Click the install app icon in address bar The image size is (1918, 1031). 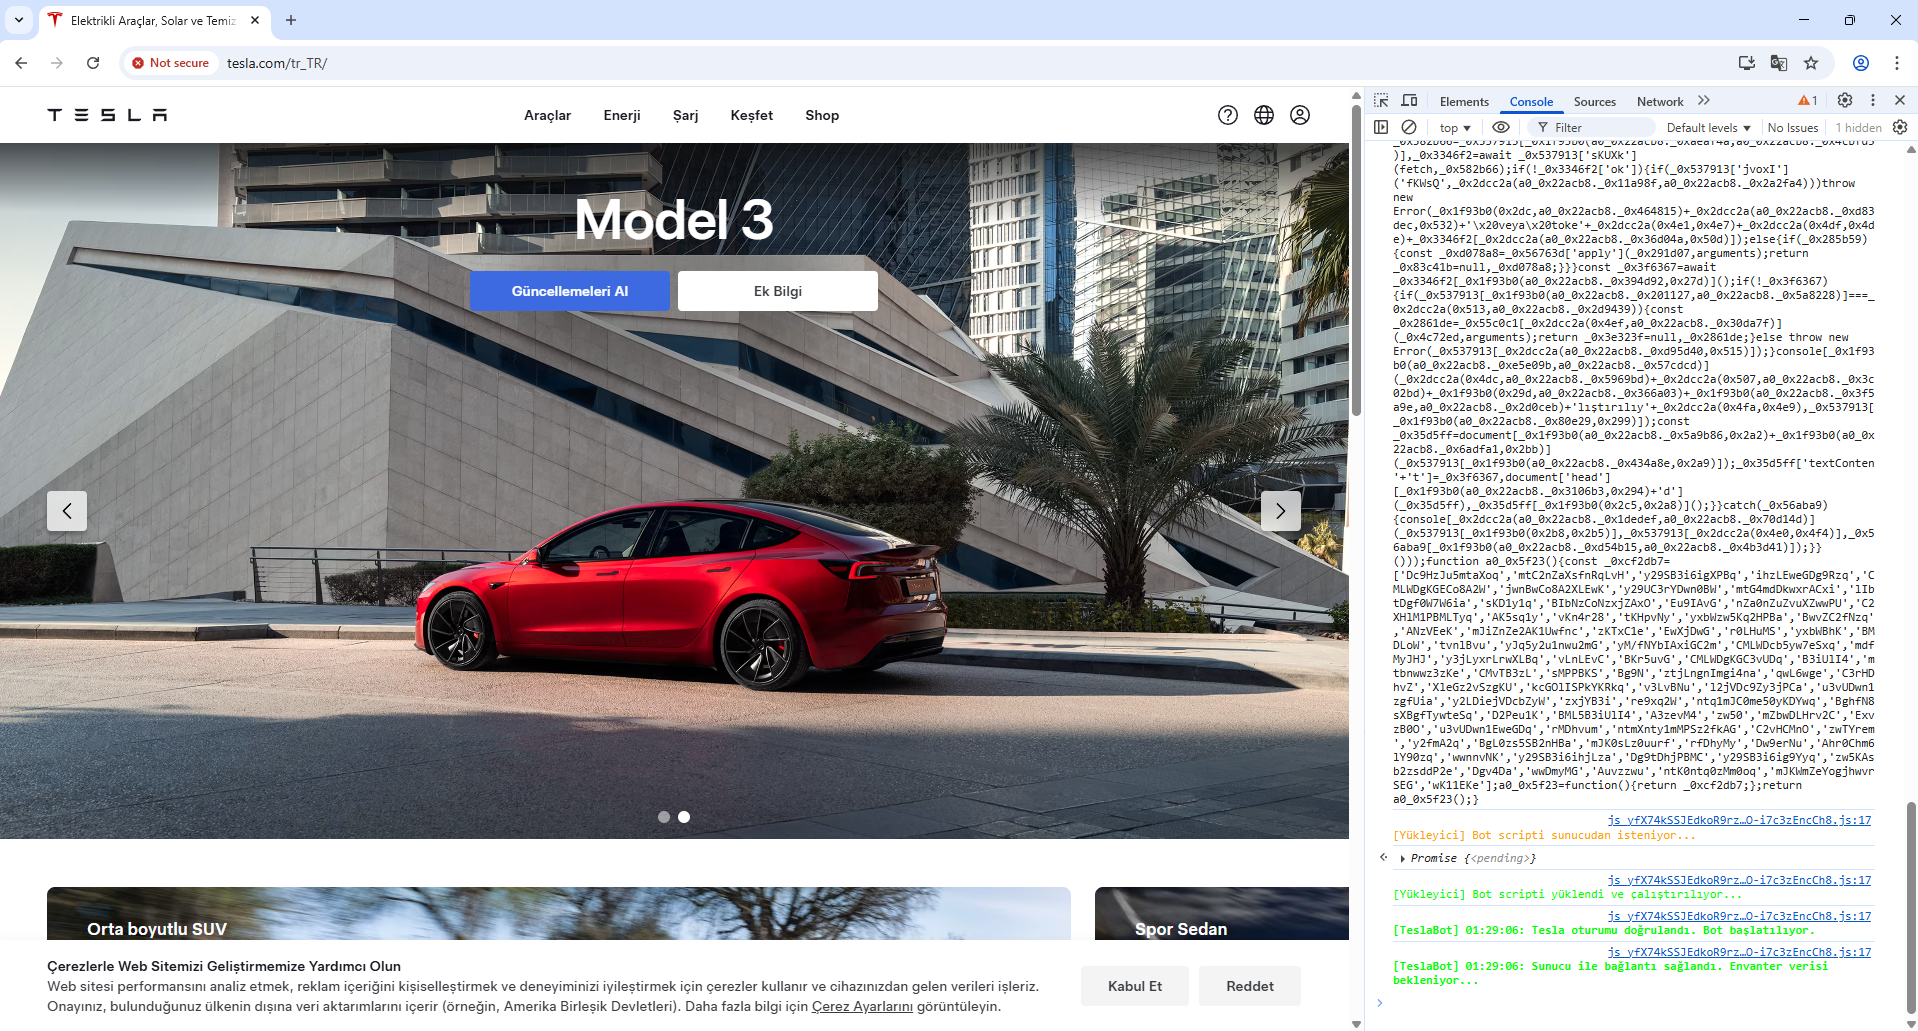click(x=1747, y=63)
